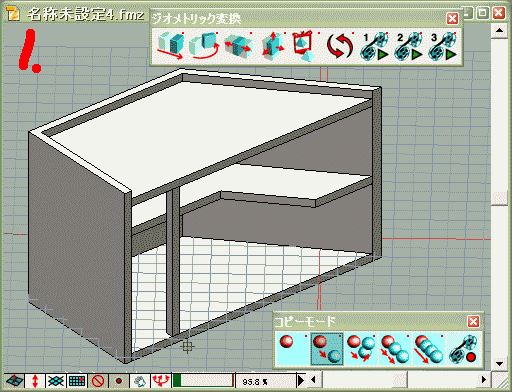
Task: Select the Rotate transform tool
Action: 204,46
